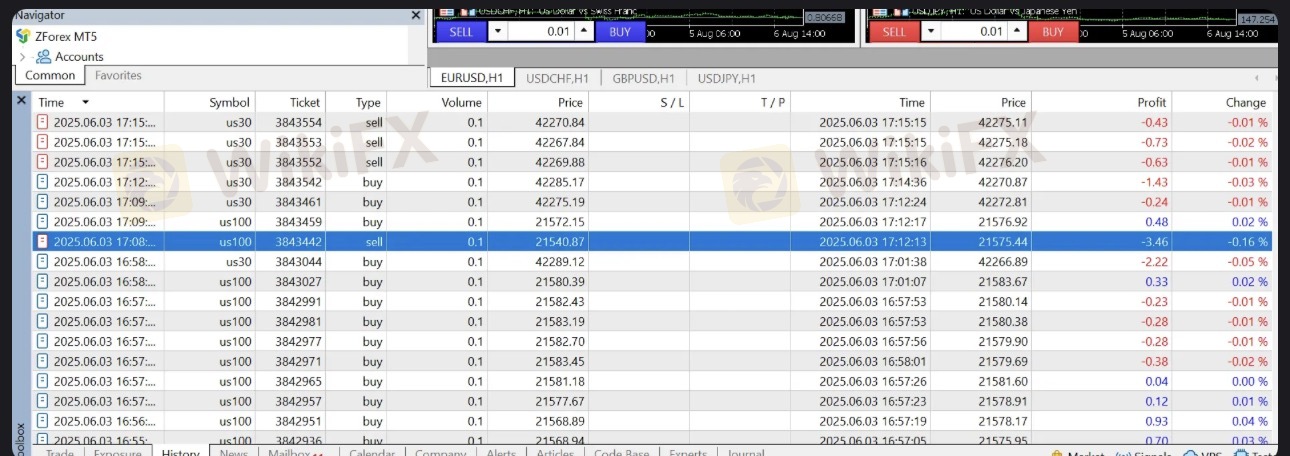
Task: Click the ZForex MT5 logo icon
Action: [x=23, y=36]
